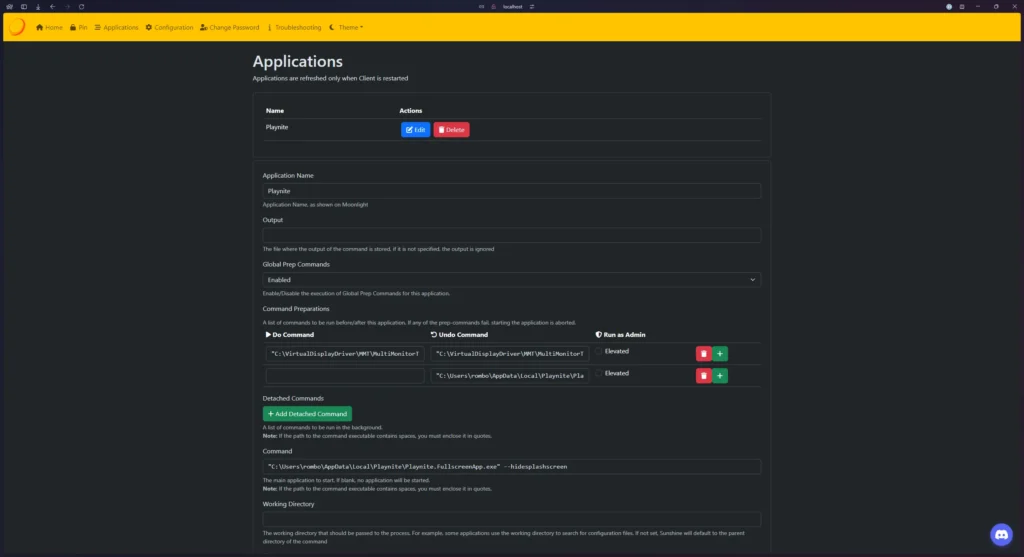The width and height of the screenshot is (1024, 557).
Task: Toggle Elevated checkbox for the VirtualDisplayDriver row
Action: pos(598,351)
